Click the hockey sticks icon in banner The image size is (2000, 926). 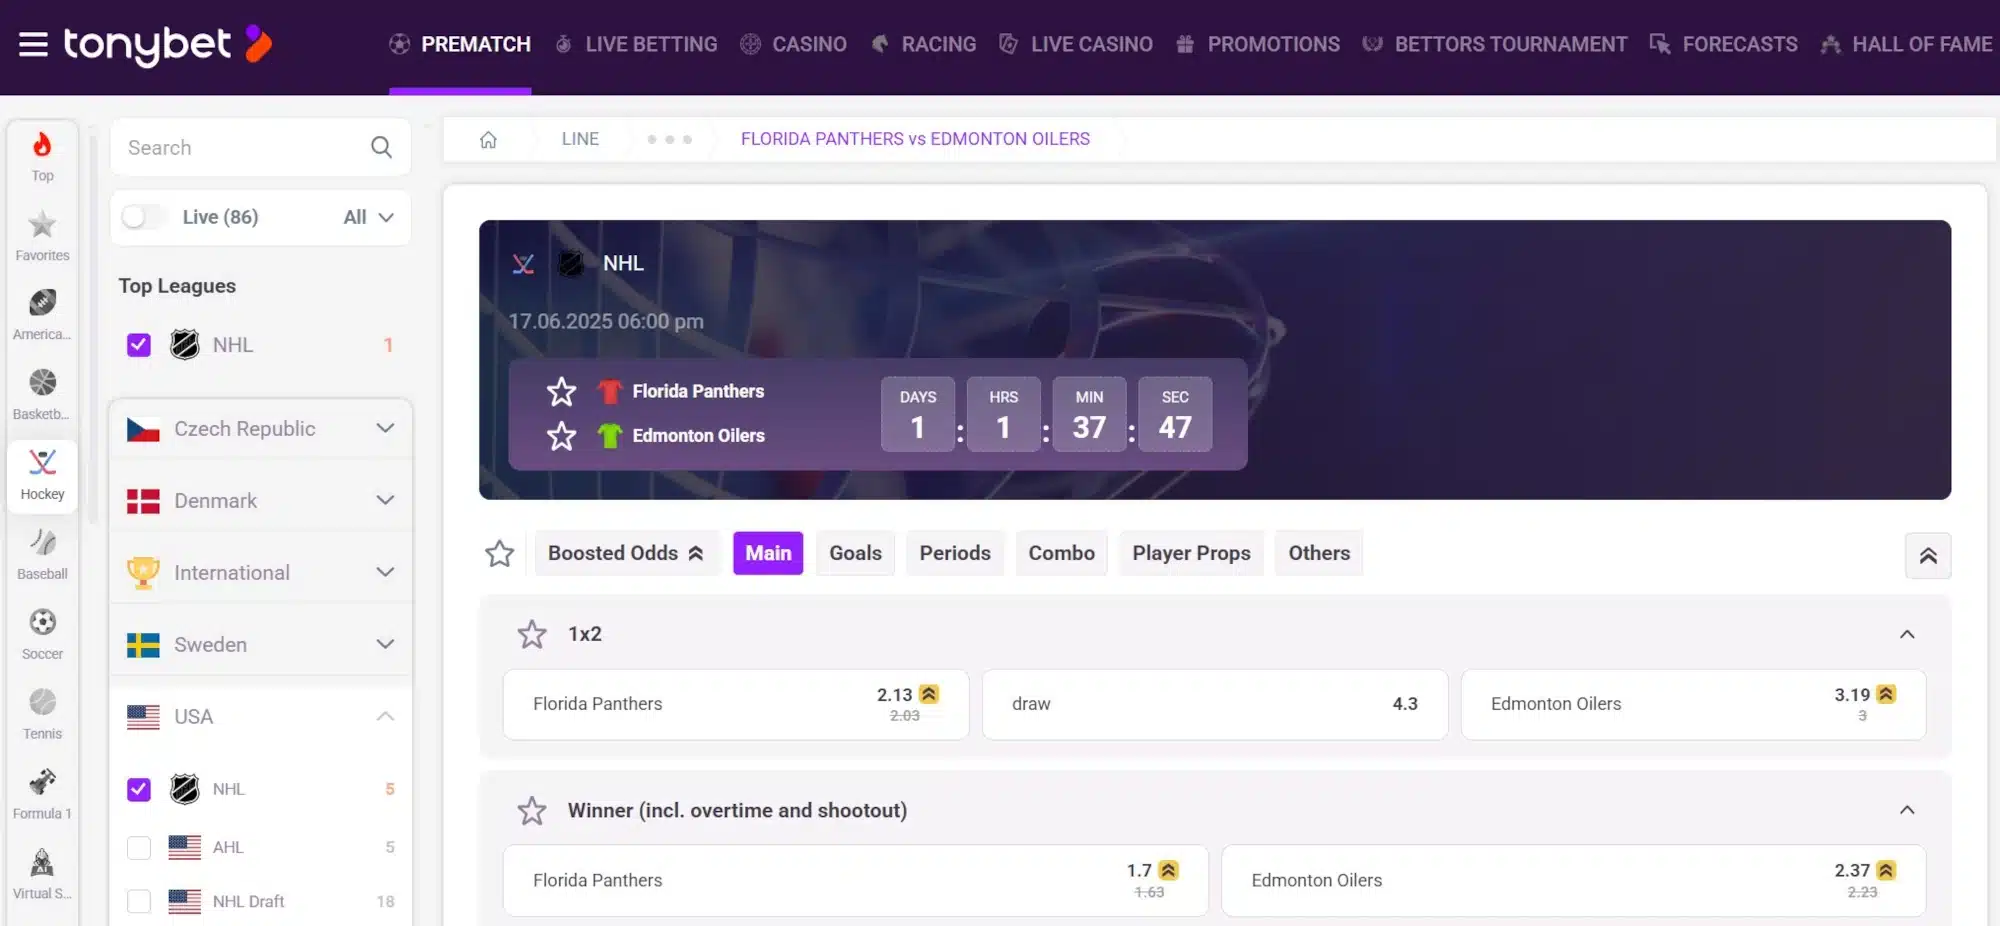523,264
